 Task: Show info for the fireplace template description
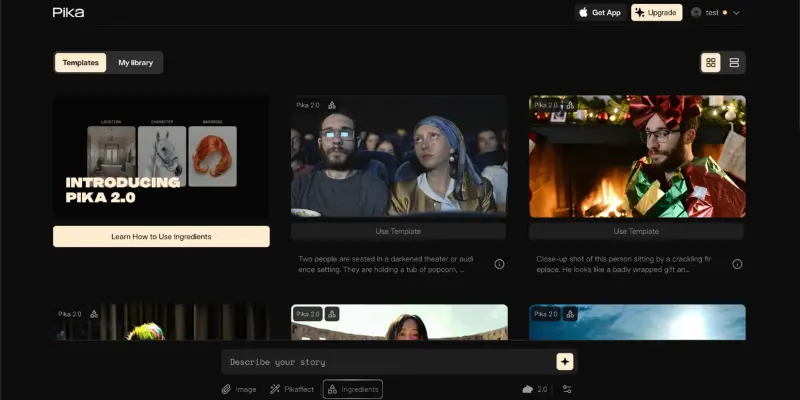point(737,264)
